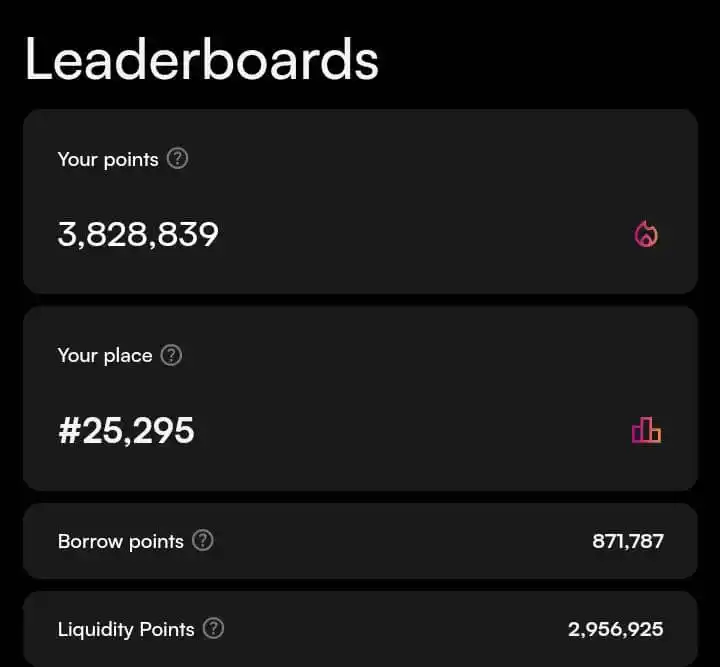Click the "Liquidity Points" label text
The width and height of the screenshot is (720, 667).
126,630
